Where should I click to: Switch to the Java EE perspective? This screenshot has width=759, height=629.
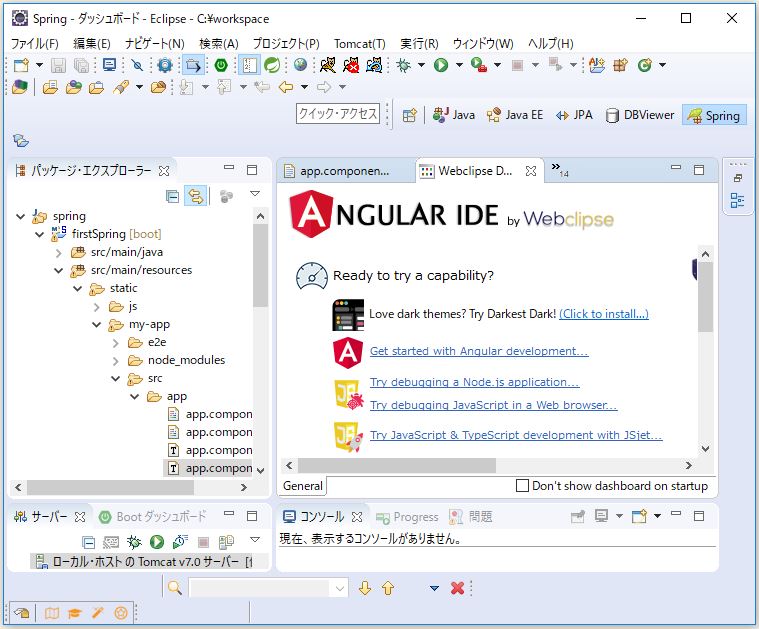[515, 115]
